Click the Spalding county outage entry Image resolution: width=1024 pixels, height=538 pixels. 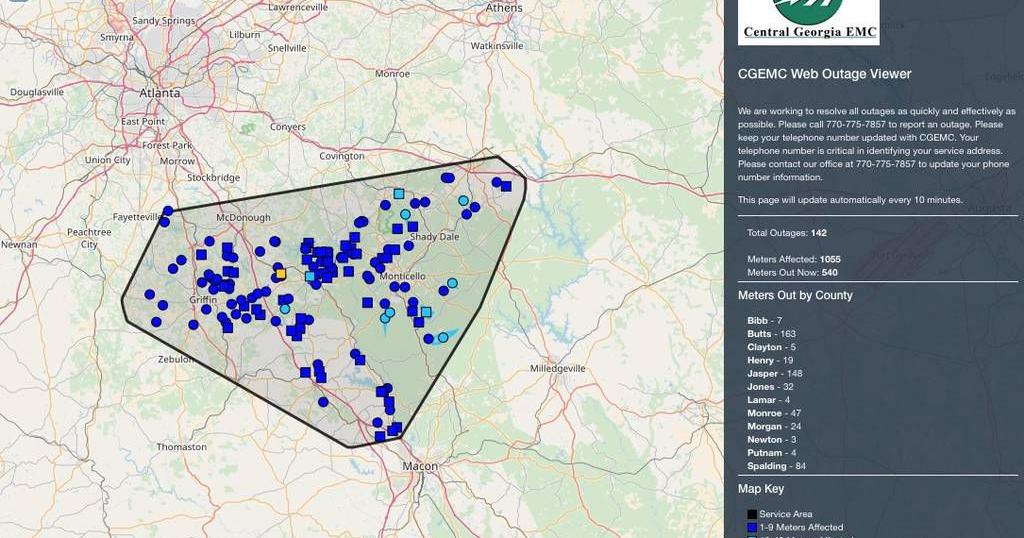(x=776, y=466)
